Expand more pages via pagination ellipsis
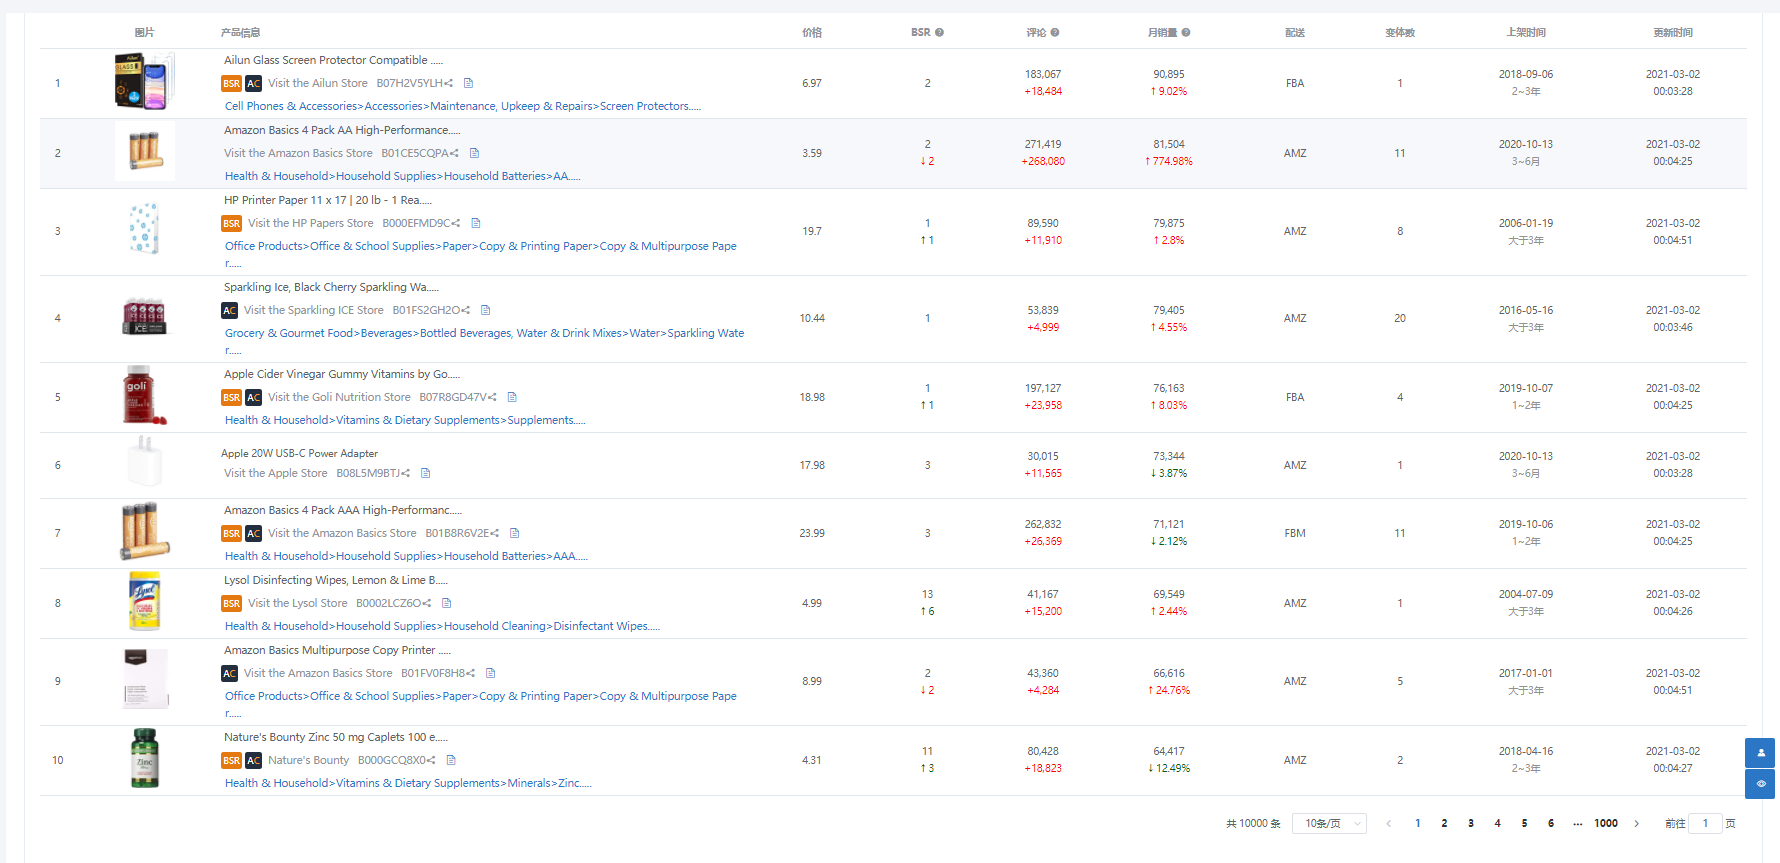The height and width of the screenshot is (863, 1780). point(1577,824)
